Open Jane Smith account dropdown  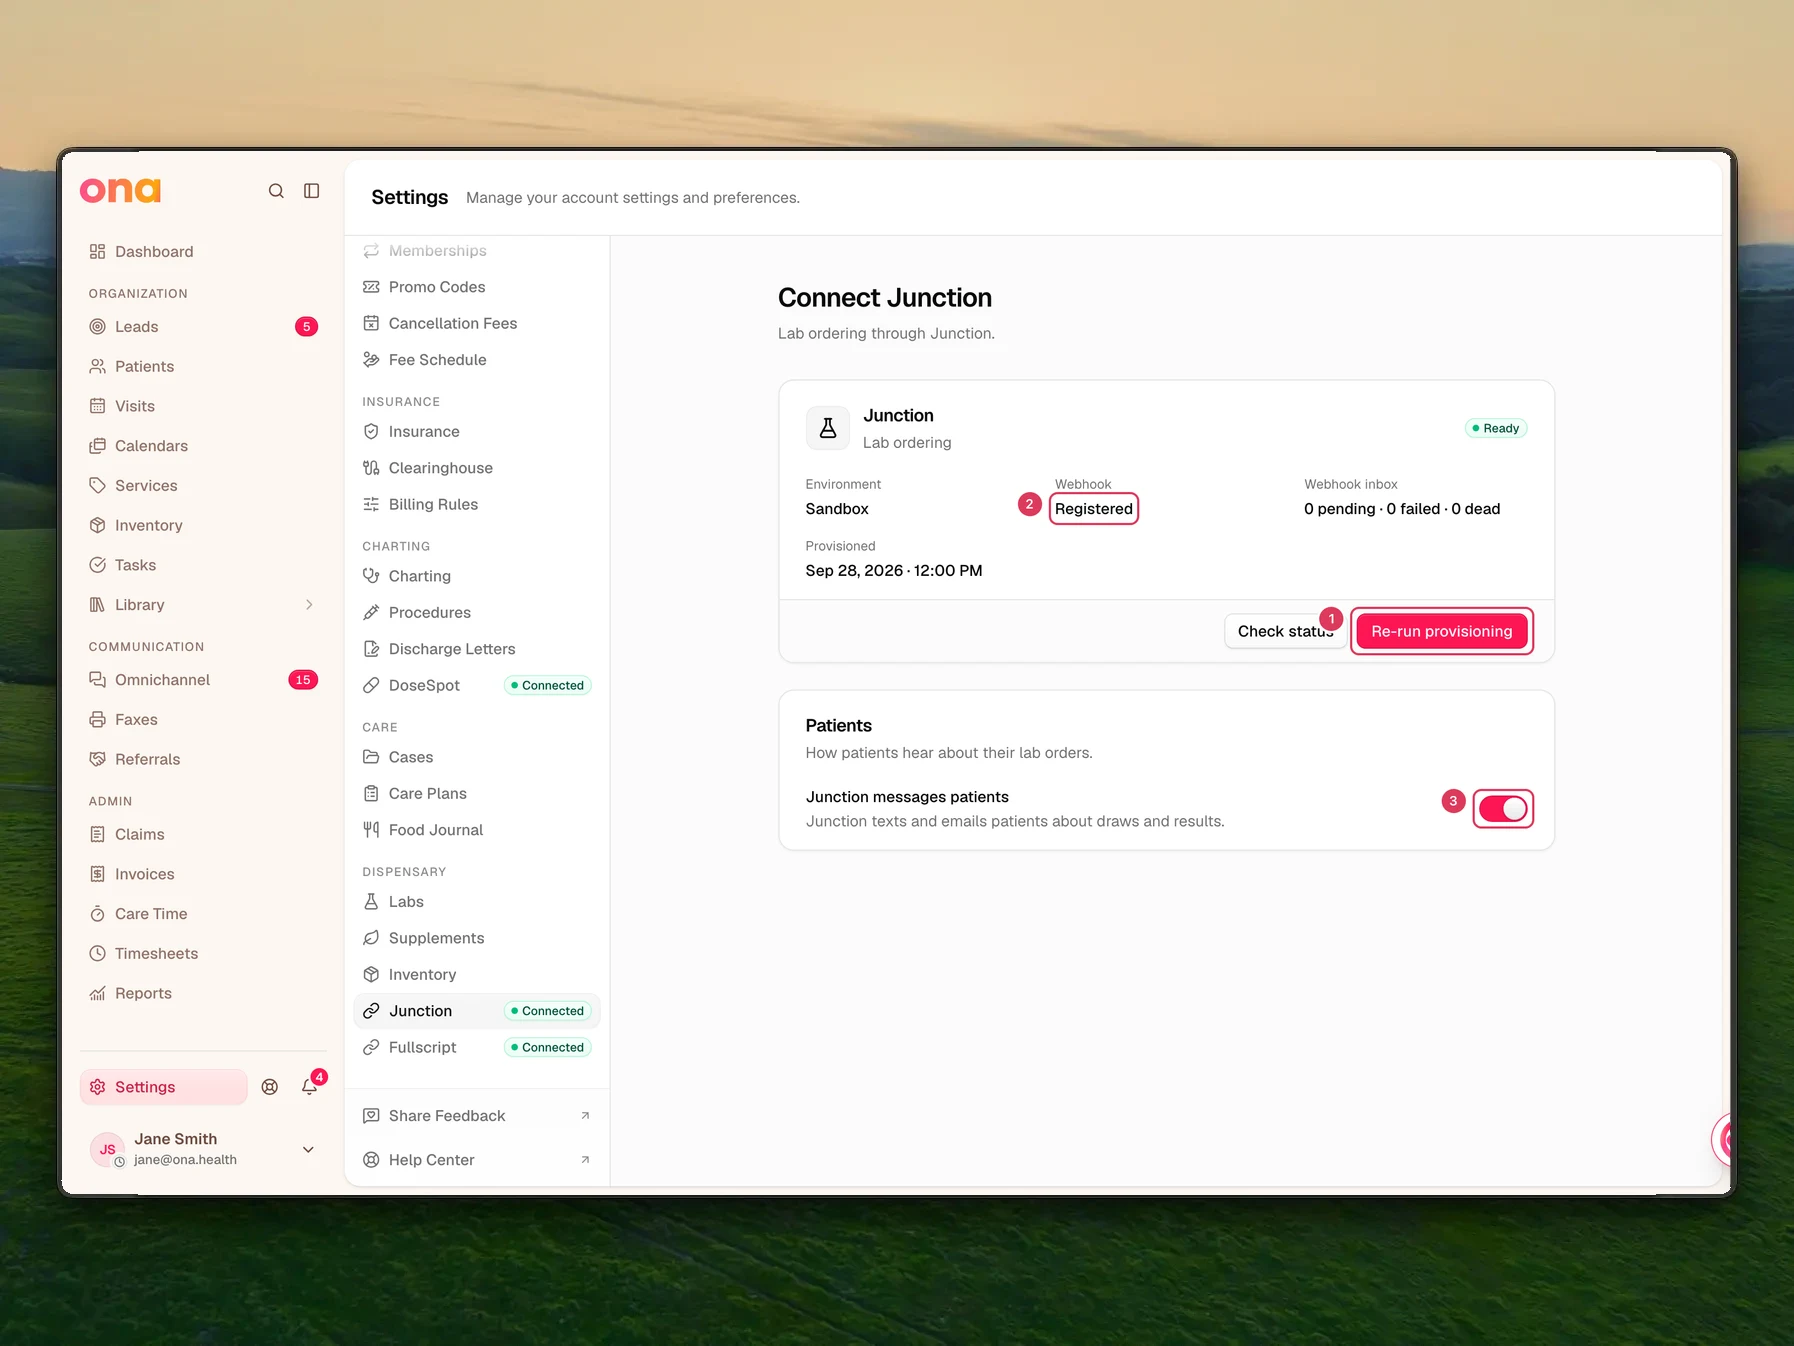pos(308,1150)
